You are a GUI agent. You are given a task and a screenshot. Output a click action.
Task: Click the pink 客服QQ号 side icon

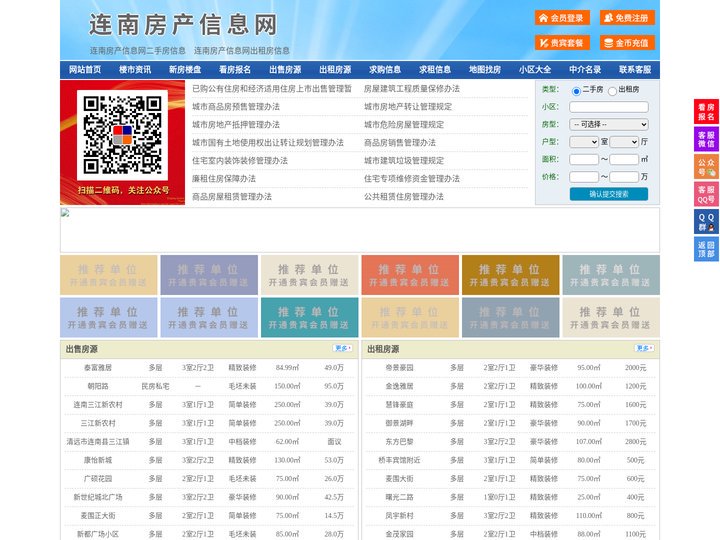(706, 194)
